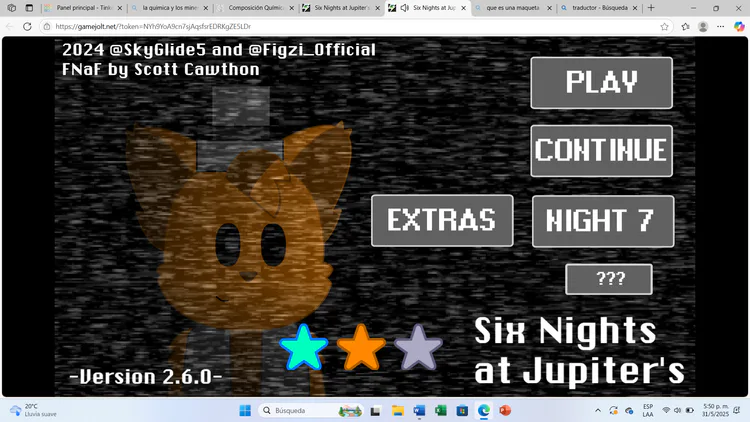Click the orange star
The width and height of the screenshot is (750, 422).
[361, 348]
